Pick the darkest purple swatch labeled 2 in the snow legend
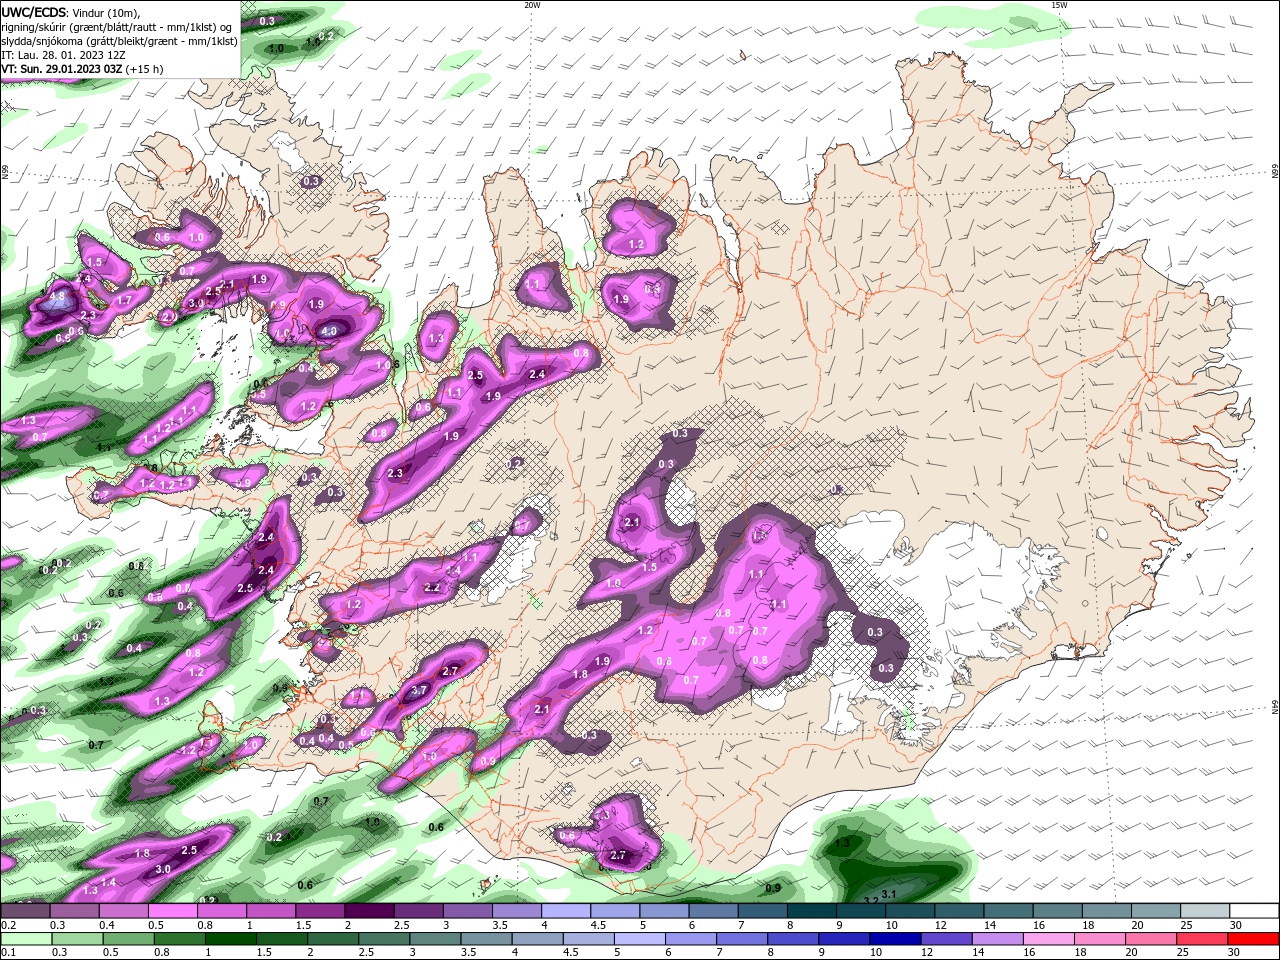The width and height of the screenshot is (1280, 960). point(368,911)
